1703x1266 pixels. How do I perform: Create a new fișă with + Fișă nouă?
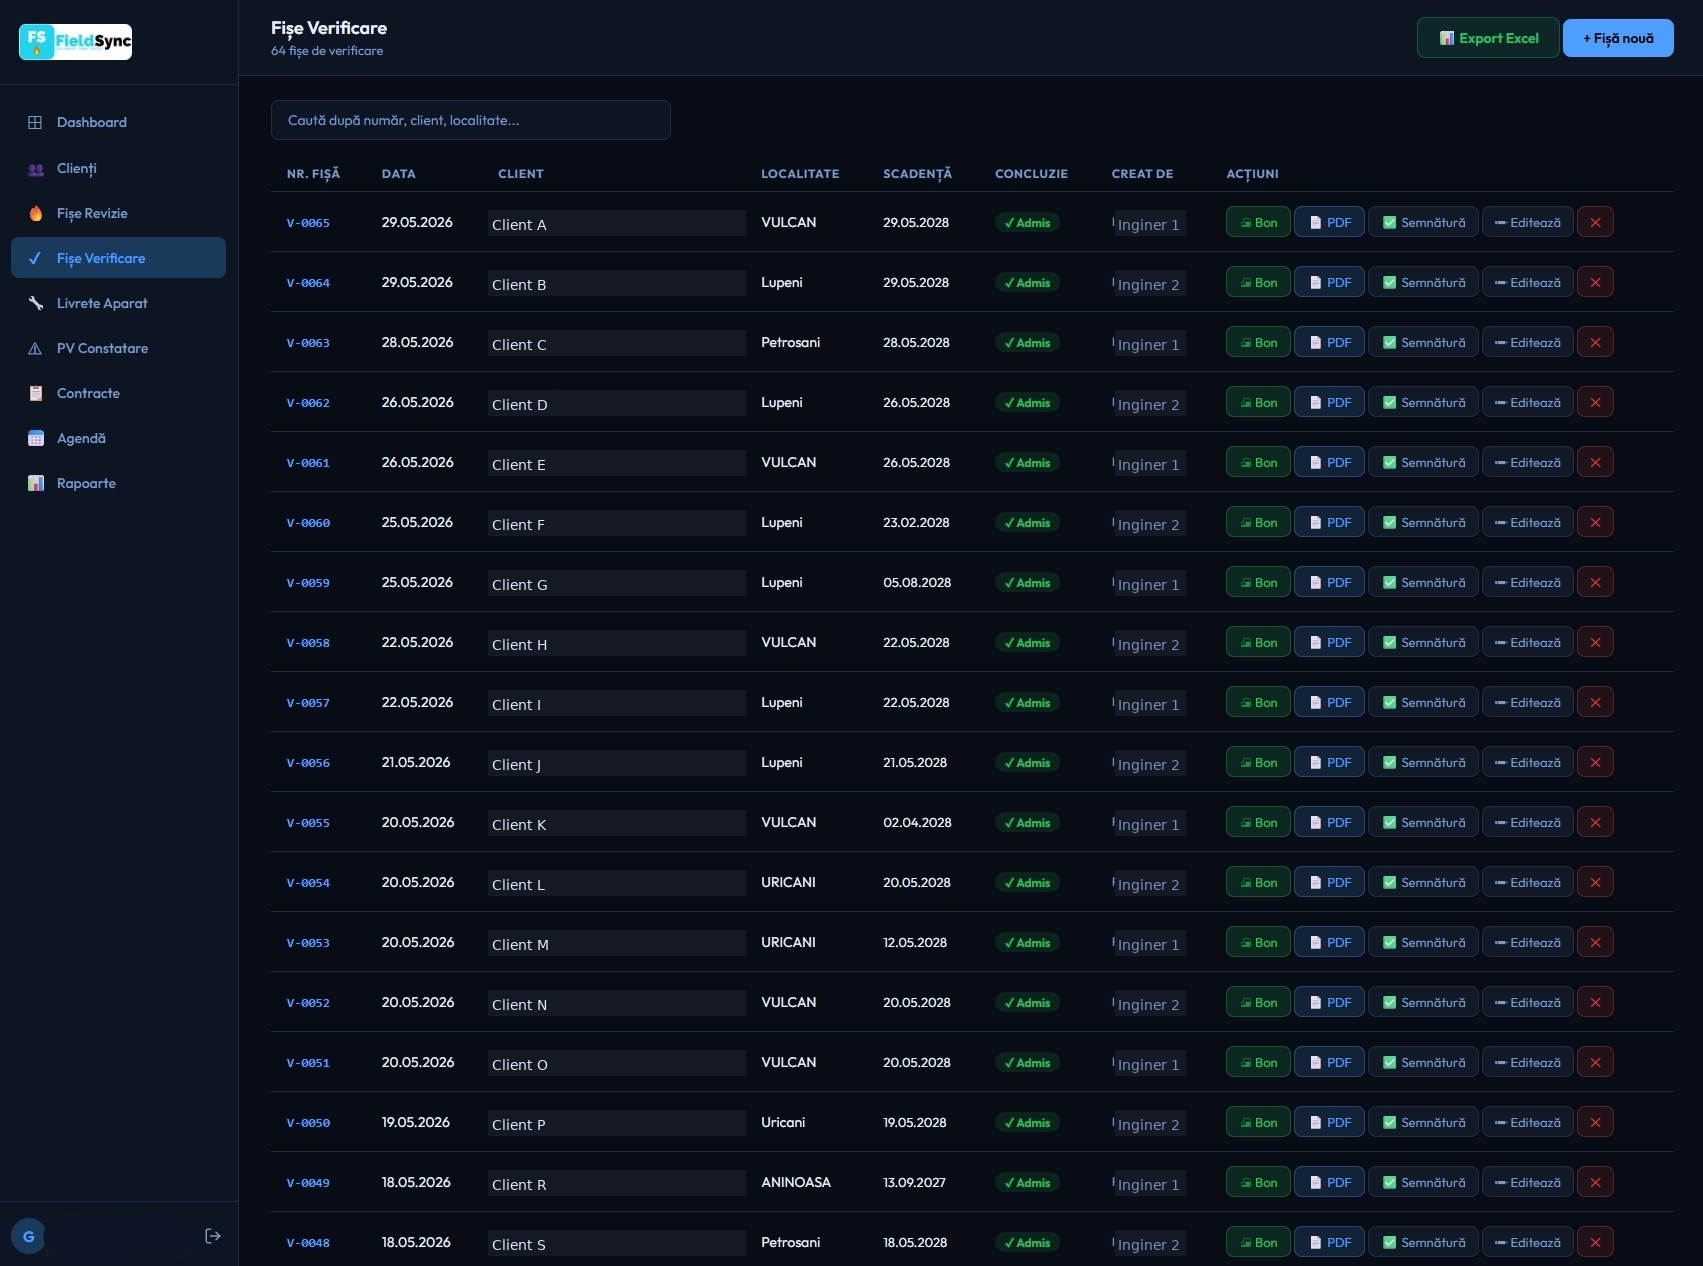pos(1618,38)
